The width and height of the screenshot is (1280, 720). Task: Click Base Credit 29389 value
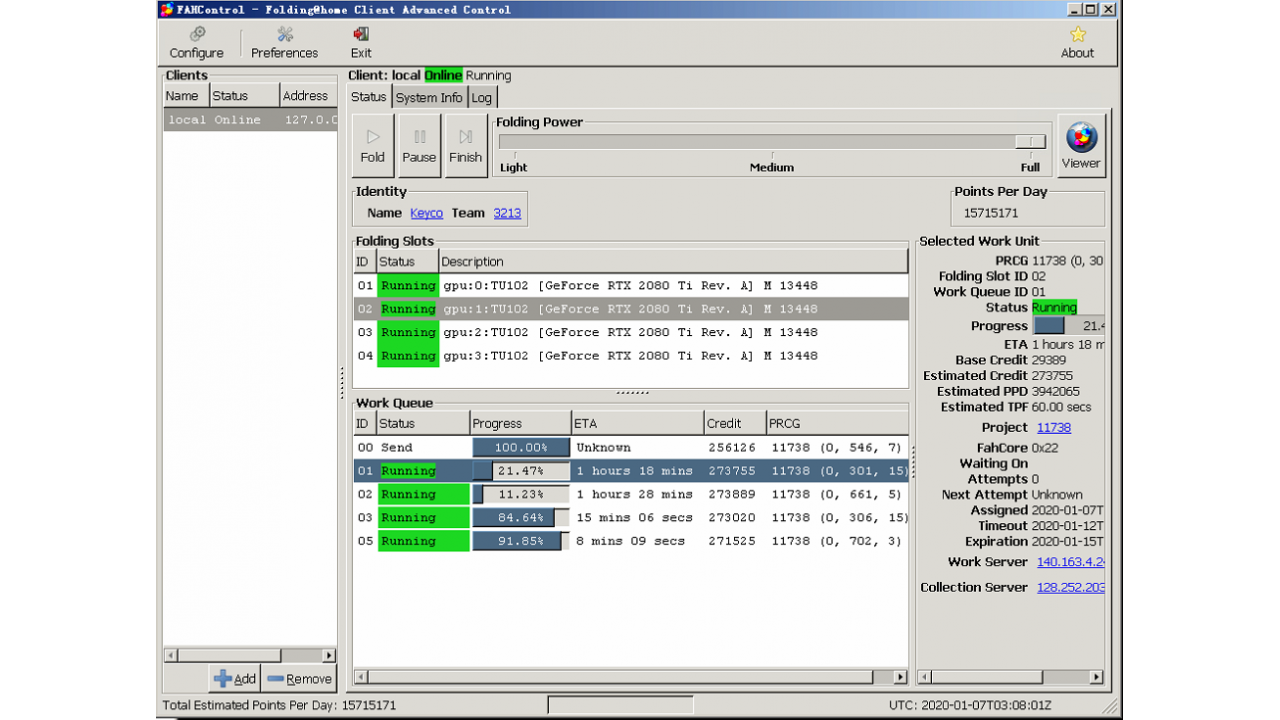tap(1050, 360)
